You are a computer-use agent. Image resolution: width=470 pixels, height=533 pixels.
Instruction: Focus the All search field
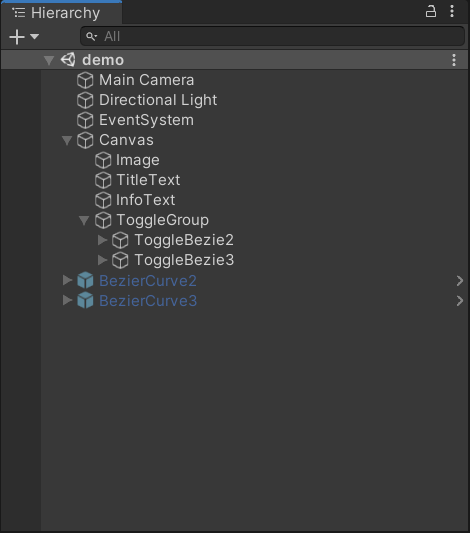pos(273,36)
